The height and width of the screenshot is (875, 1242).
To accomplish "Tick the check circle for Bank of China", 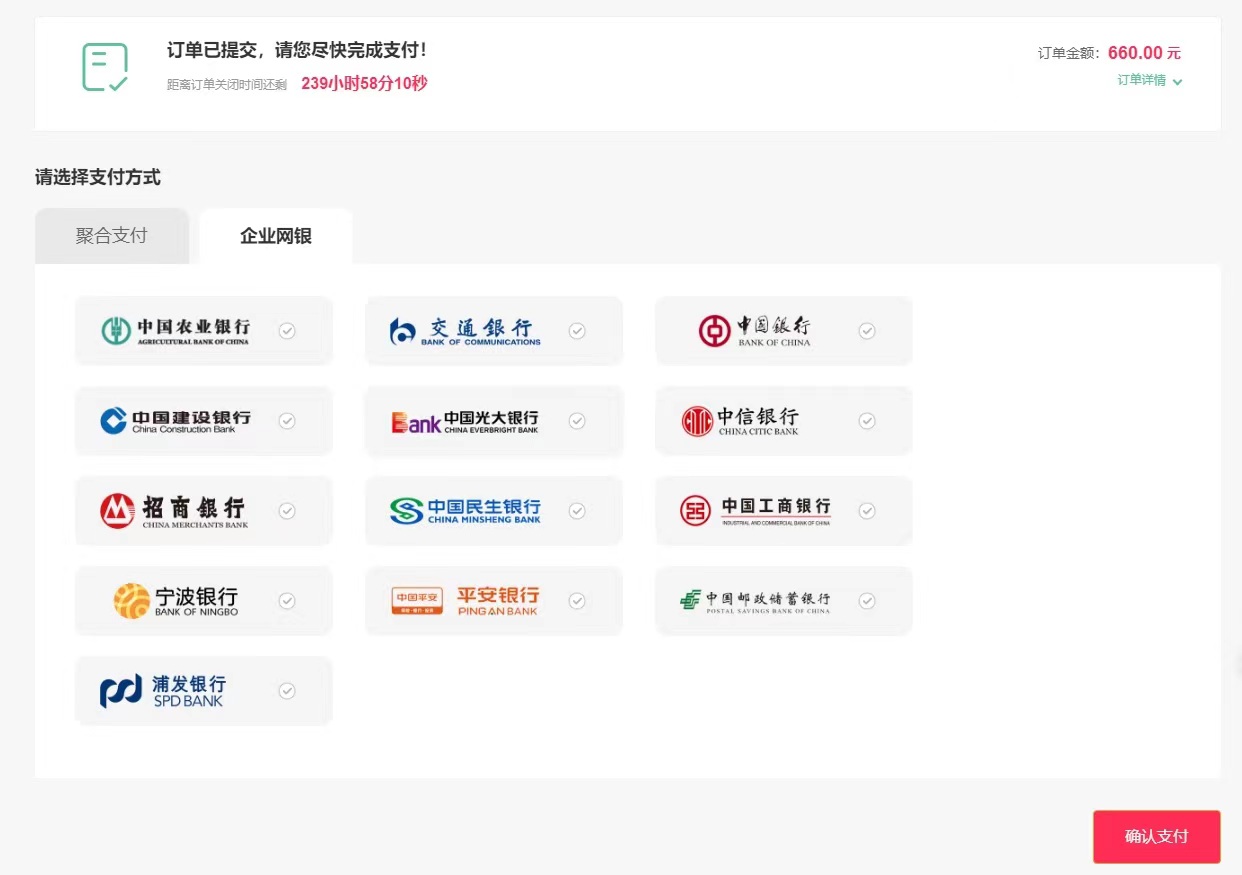I will [x=867, y=331].
